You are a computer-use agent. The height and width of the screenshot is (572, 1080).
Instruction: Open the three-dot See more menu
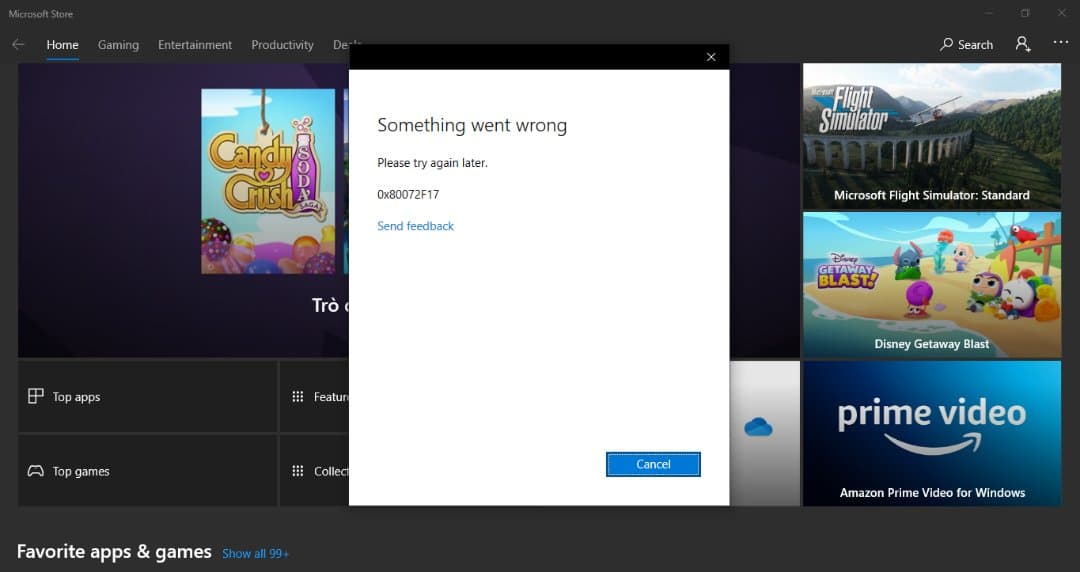1061,43
